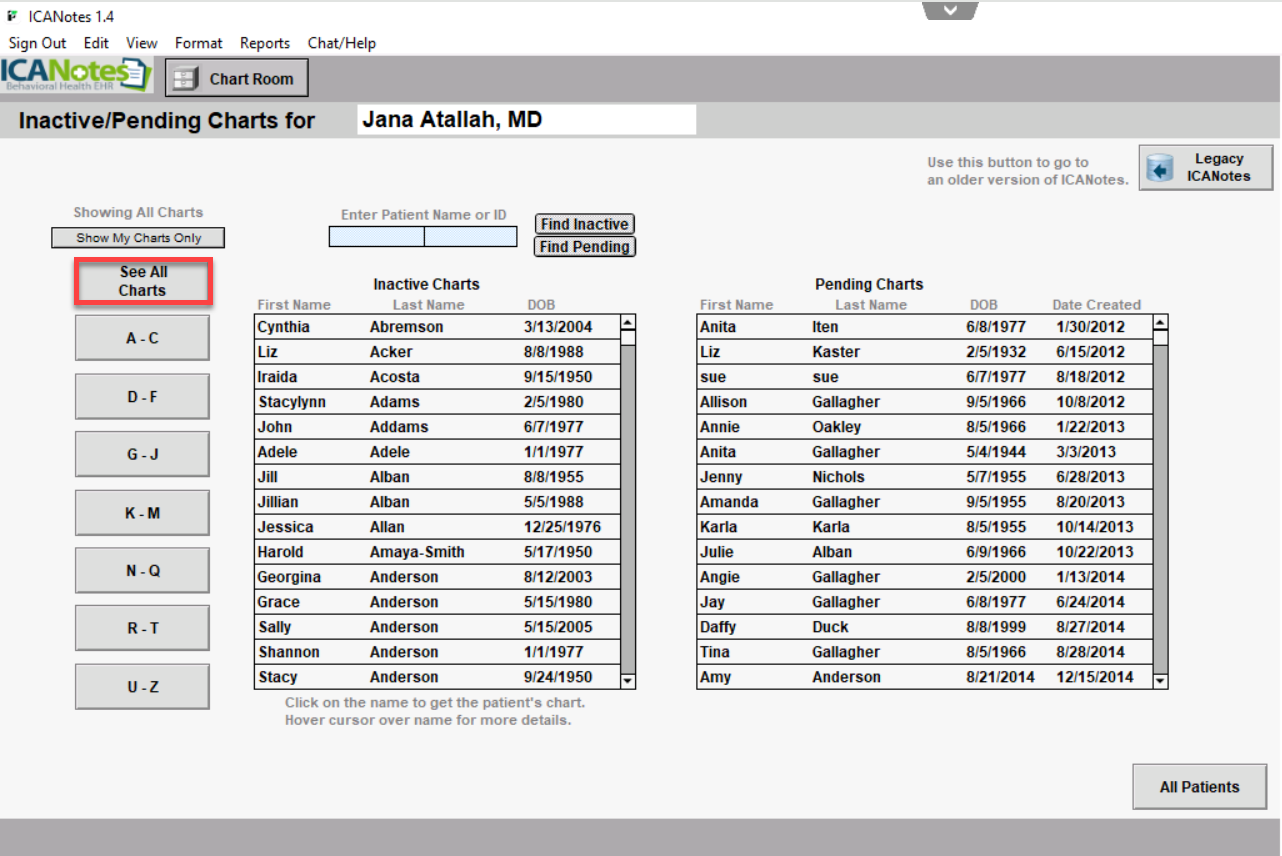Open the Sign Out menu
This screenshot has width=1282, height=856.
[x=38, y=43]
